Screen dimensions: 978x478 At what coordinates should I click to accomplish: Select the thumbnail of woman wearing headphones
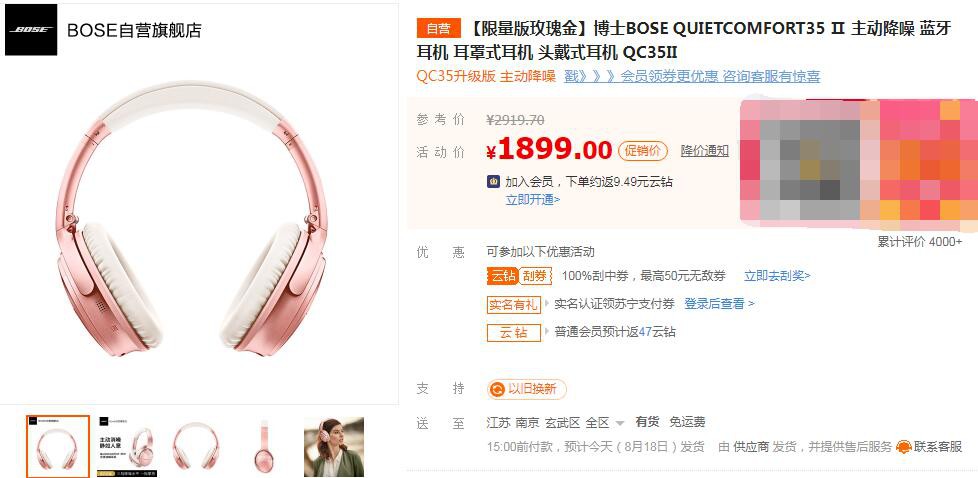[334, 447]
